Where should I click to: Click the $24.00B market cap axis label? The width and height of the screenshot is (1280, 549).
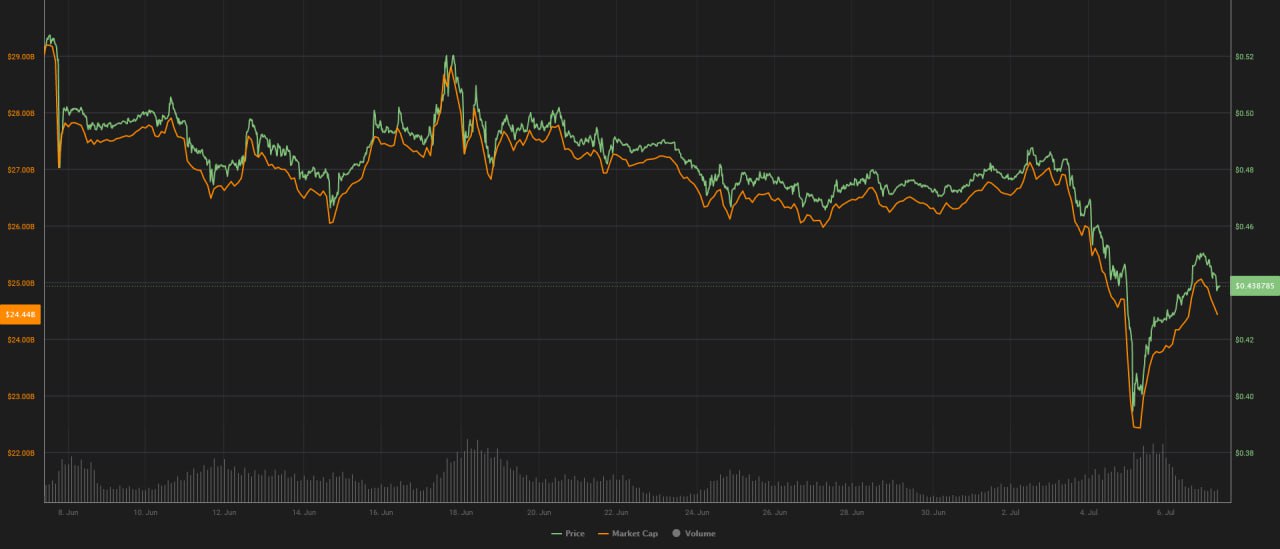[x=20, y=340]
